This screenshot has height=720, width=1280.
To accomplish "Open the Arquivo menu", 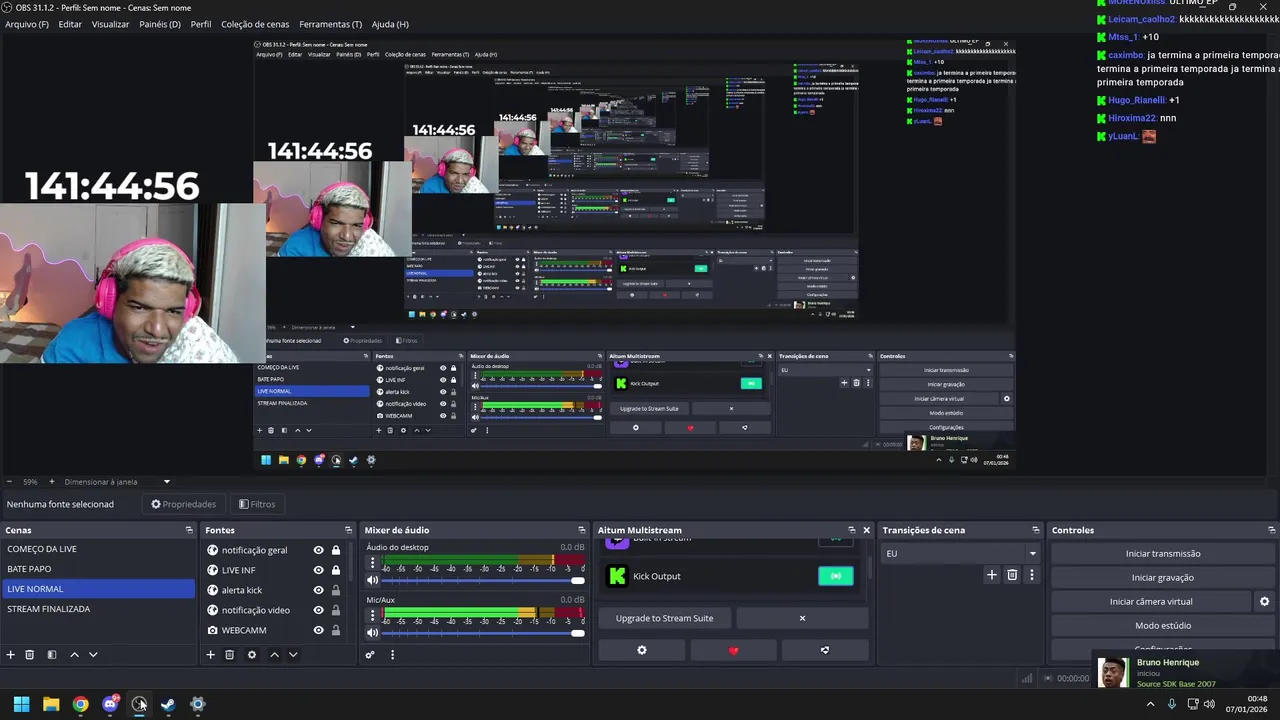I will tap(27, 24).
